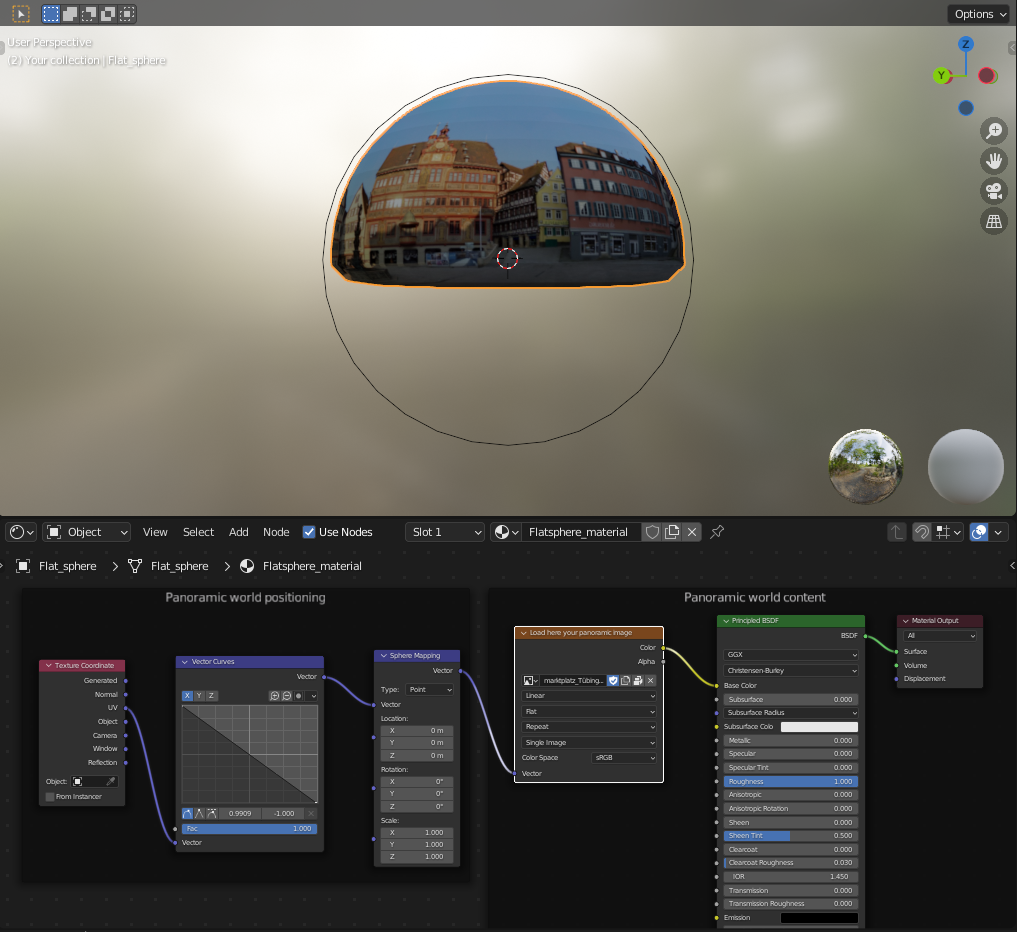Unlink the Flatsphere_material with the X button
1017x932 pixels.
(692, 532)
